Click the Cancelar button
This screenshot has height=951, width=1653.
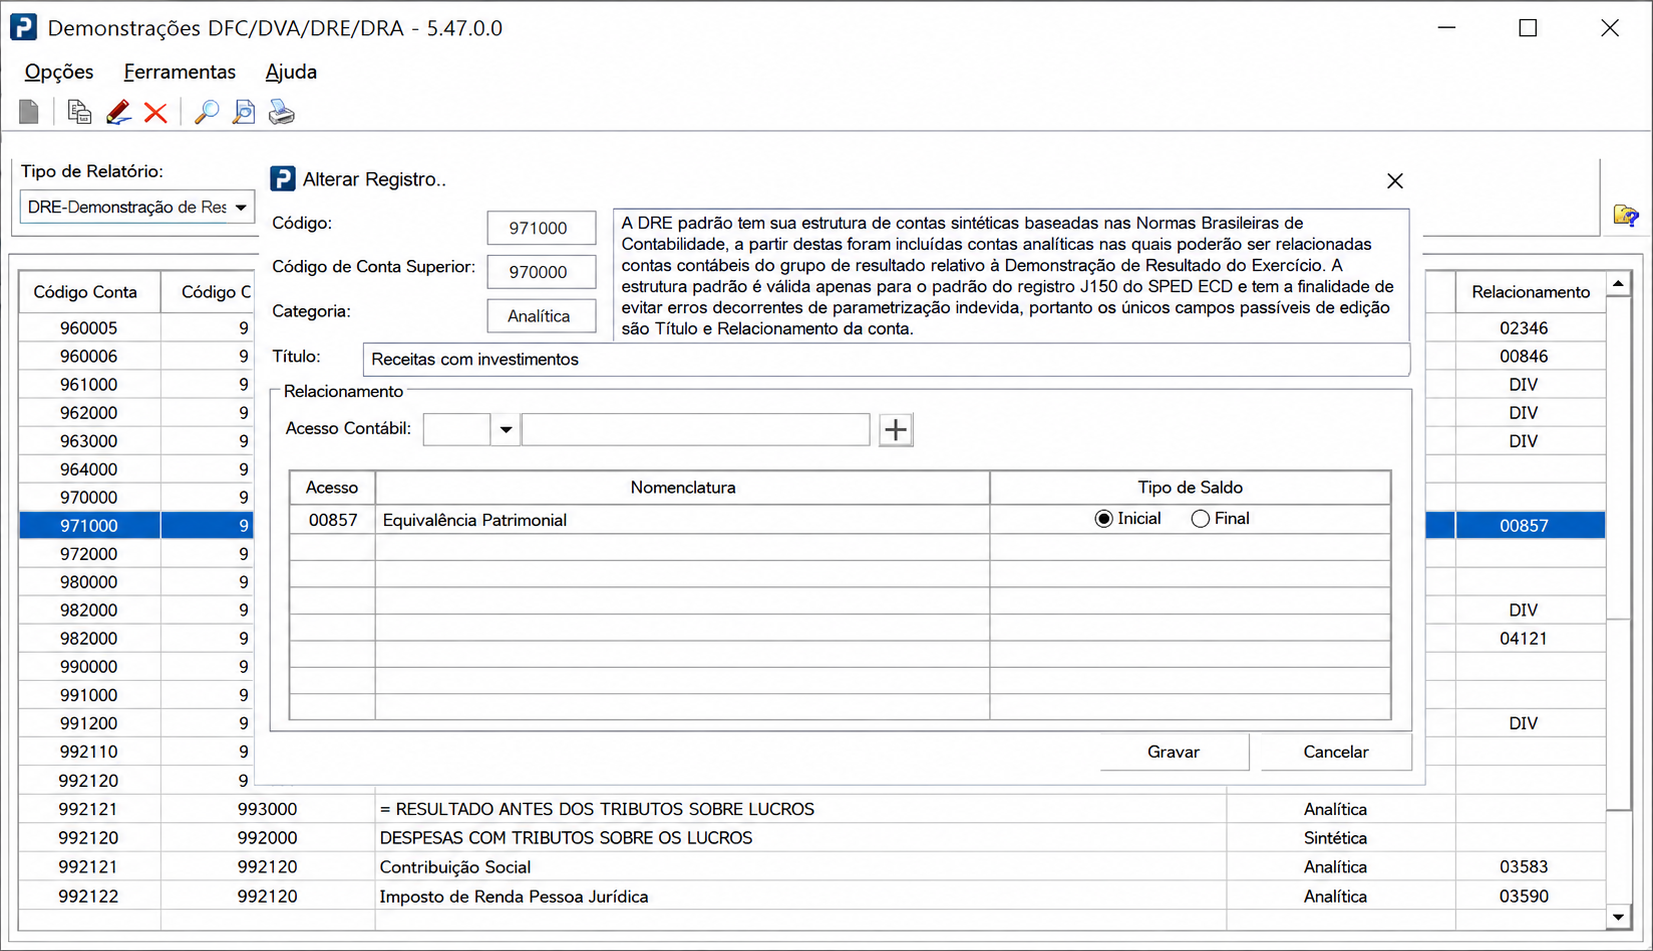(x=1336, y=752)
